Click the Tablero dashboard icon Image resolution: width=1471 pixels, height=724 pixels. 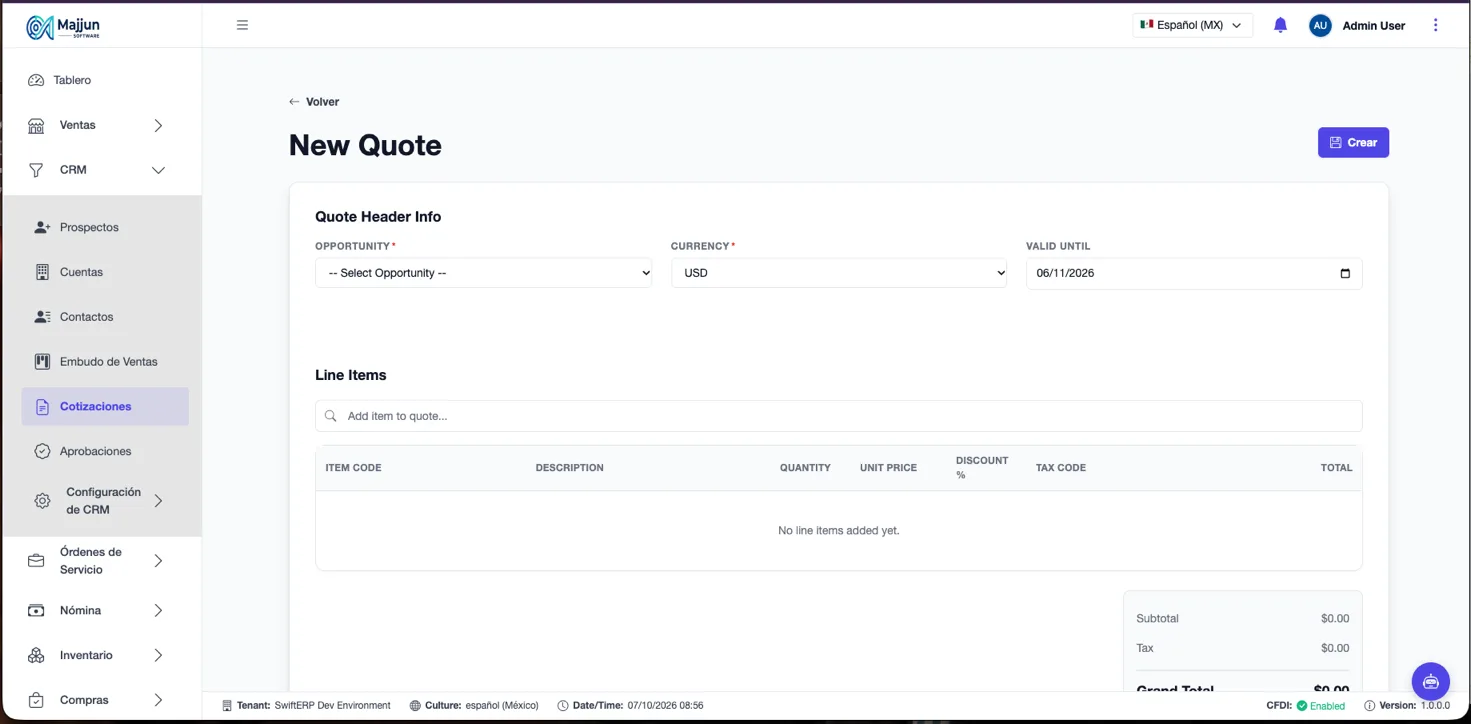click(36, 80)
